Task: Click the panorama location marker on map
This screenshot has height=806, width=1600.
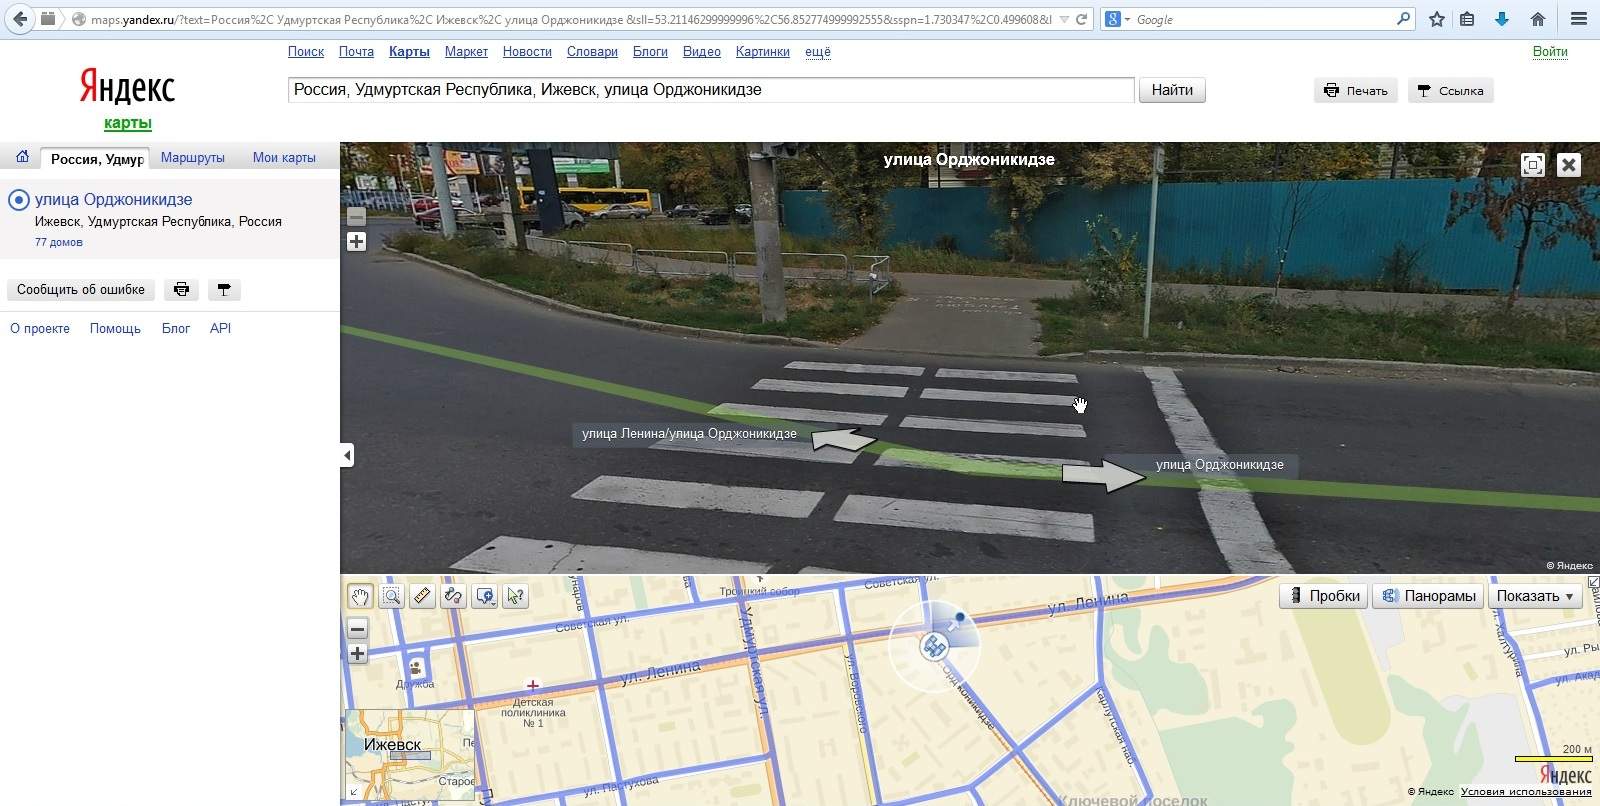Action: [x=934, y=647]
